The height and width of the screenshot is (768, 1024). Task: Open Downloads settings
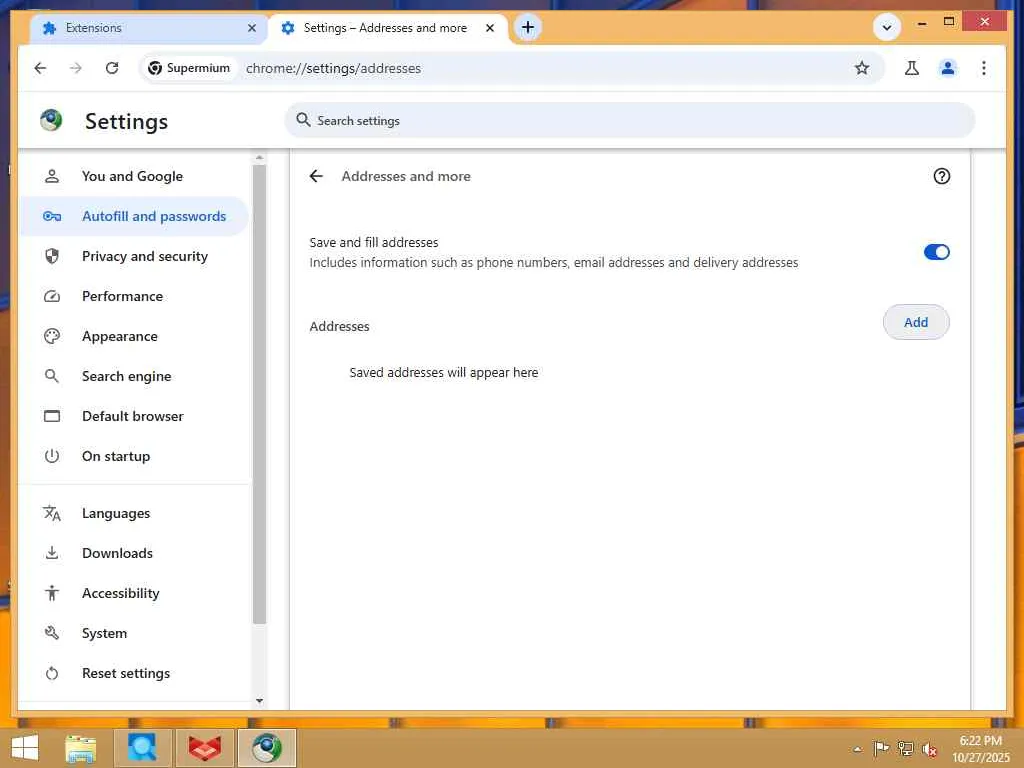click(x=134, y=553)
